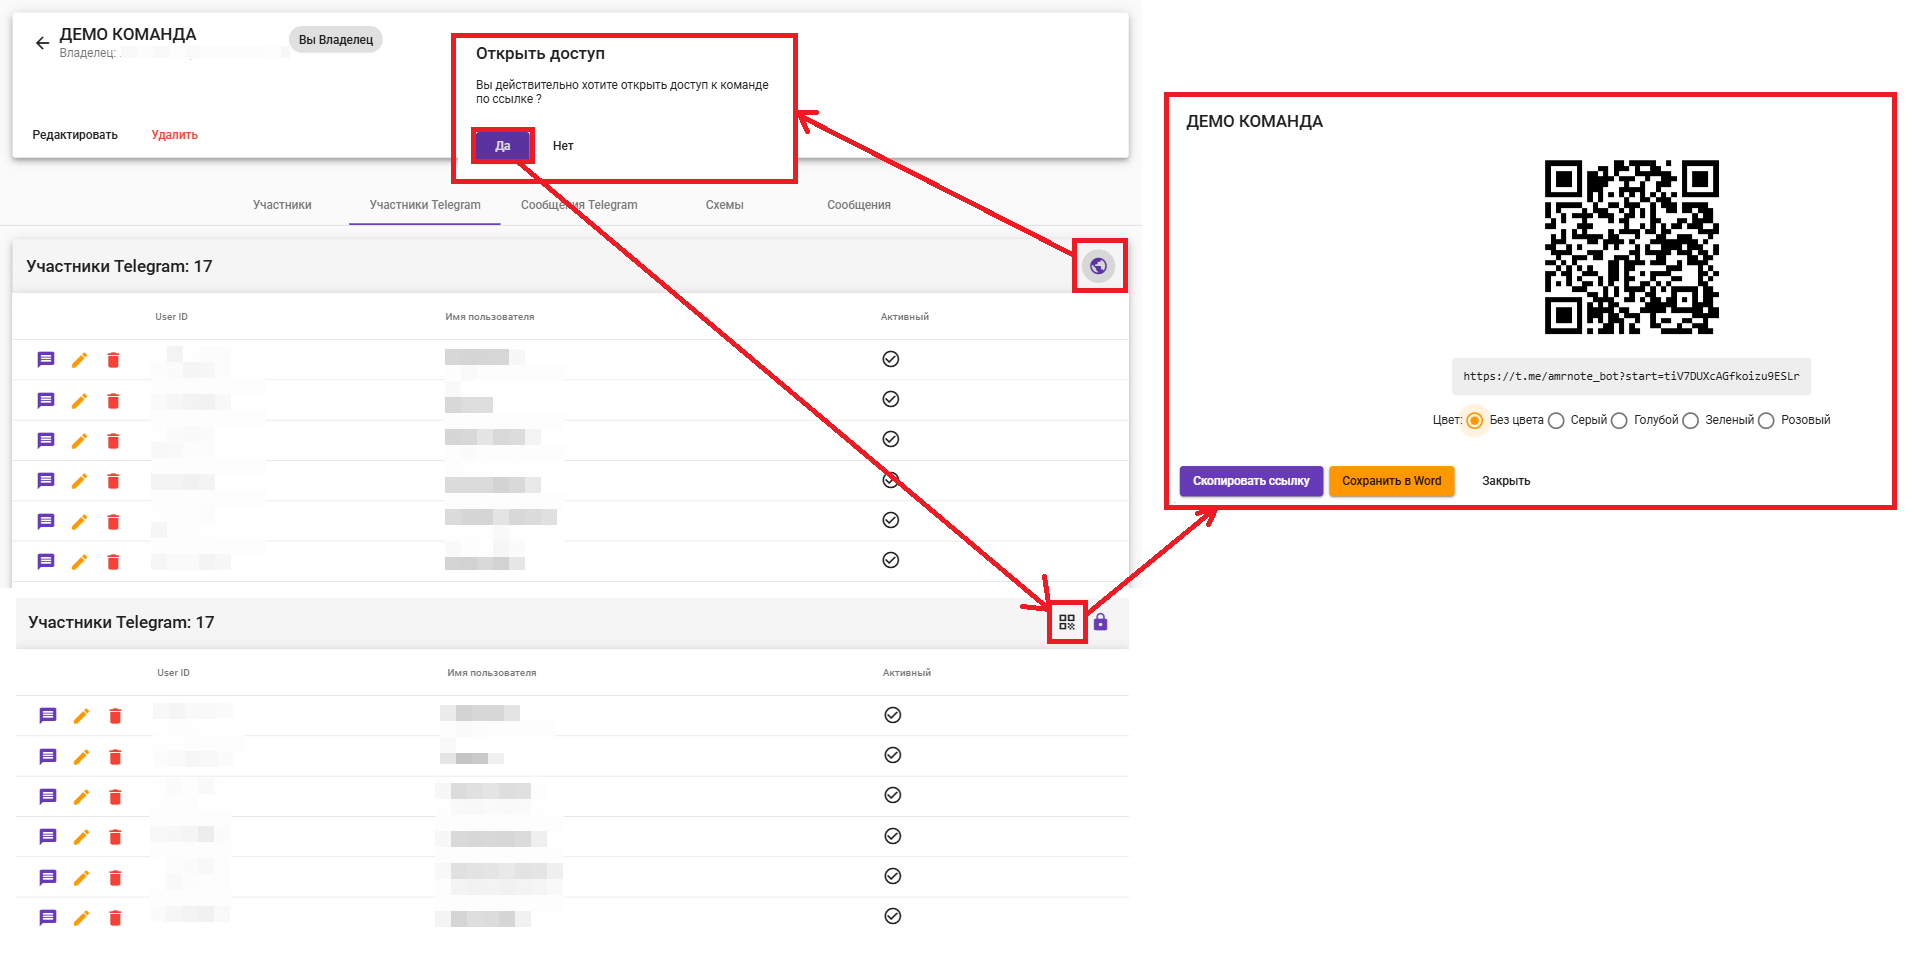Open the QR code icon in lower header

[1067, 622]
